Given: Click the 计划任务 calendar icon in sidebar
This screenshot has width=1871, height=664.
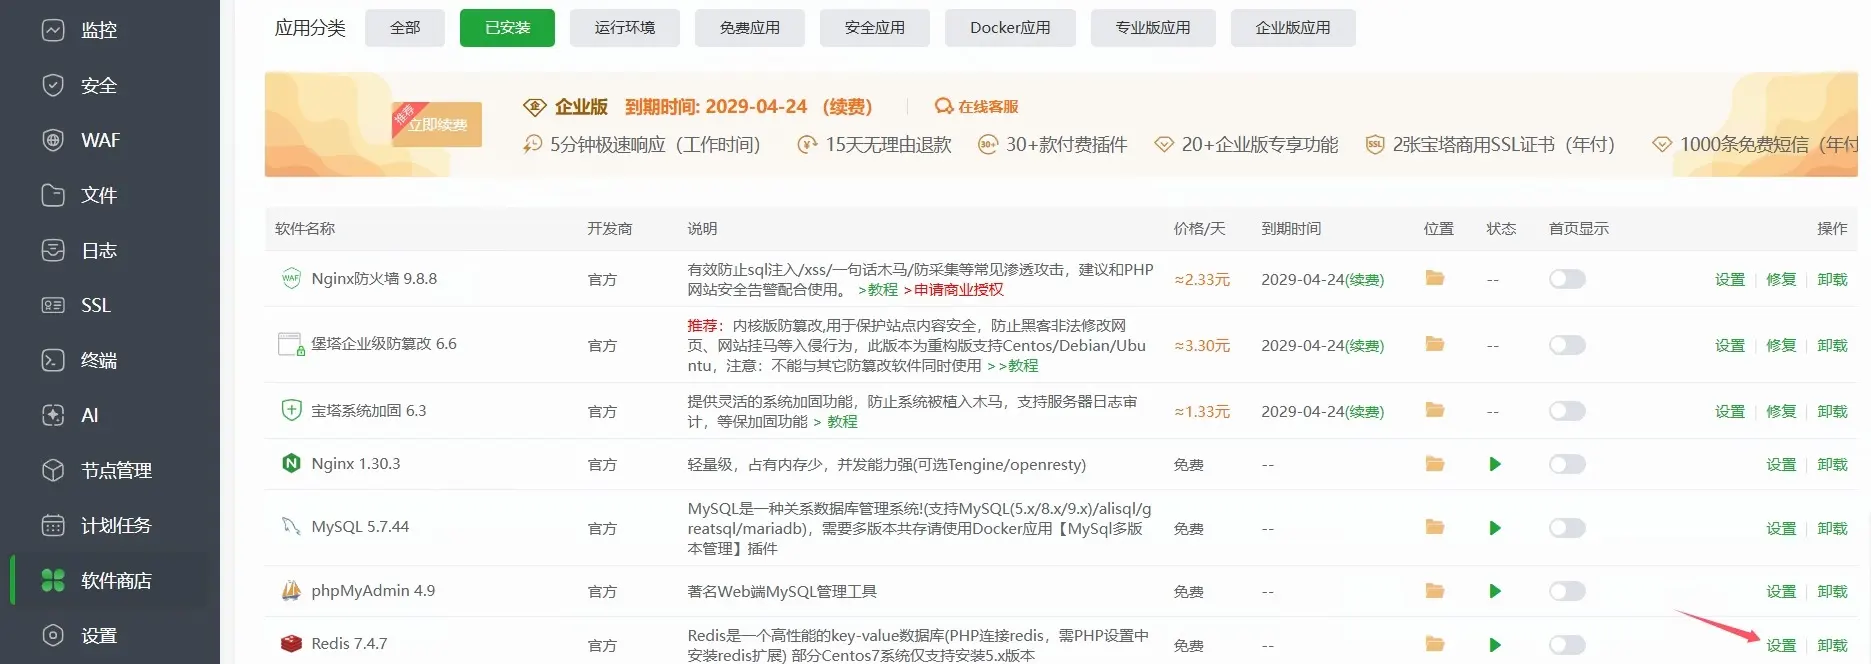Looking at the screenshot, I should pyautogui.click(x=53, y=525).
